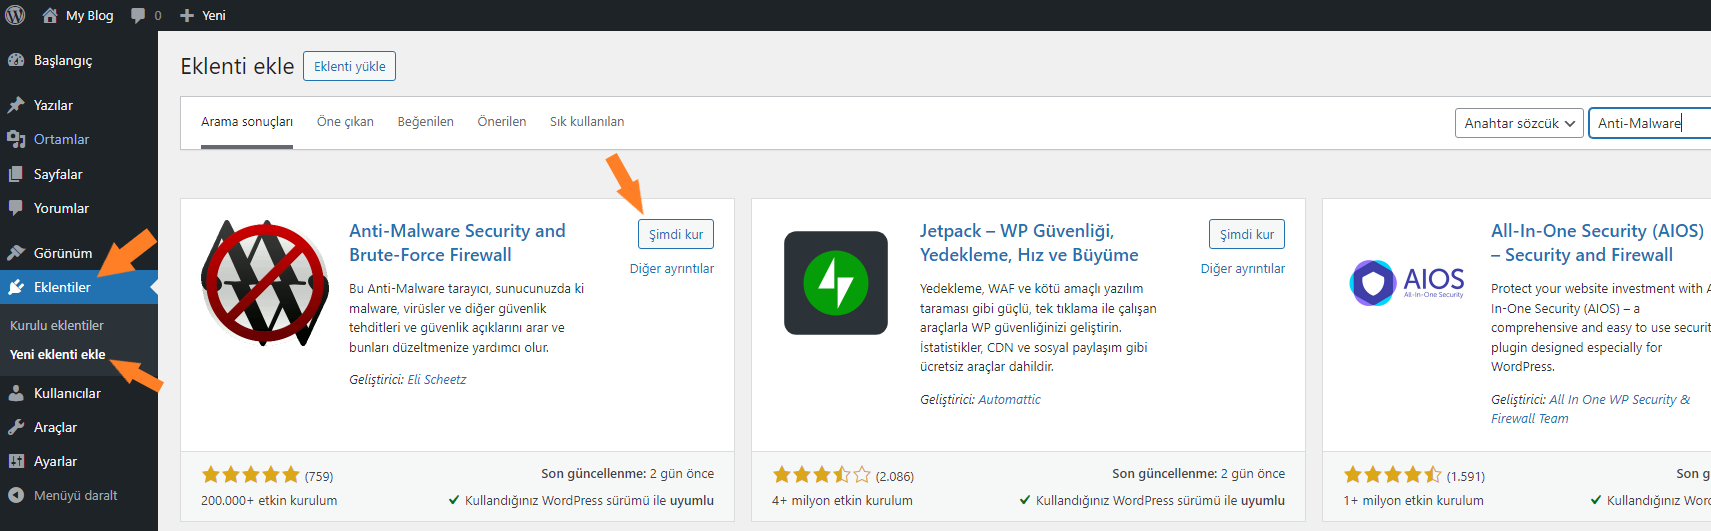
Task: Open Sayfalar menu item
Action: pyautogui.click(x=58, y=174)
